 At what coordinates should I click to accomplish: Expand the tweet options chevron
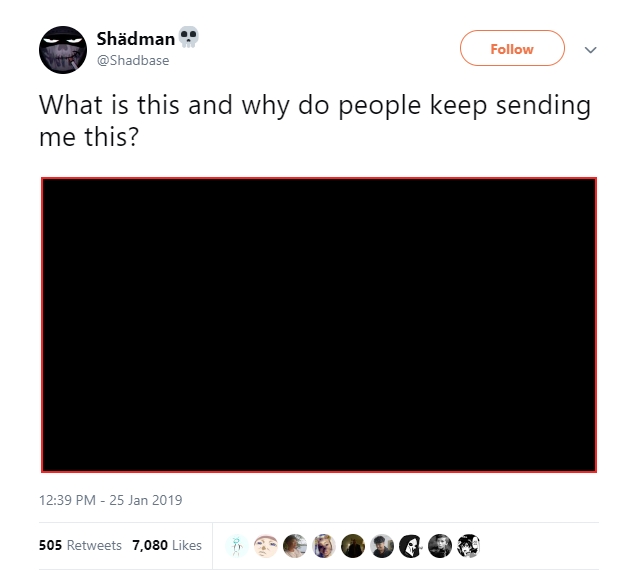(x=590, y=50)
